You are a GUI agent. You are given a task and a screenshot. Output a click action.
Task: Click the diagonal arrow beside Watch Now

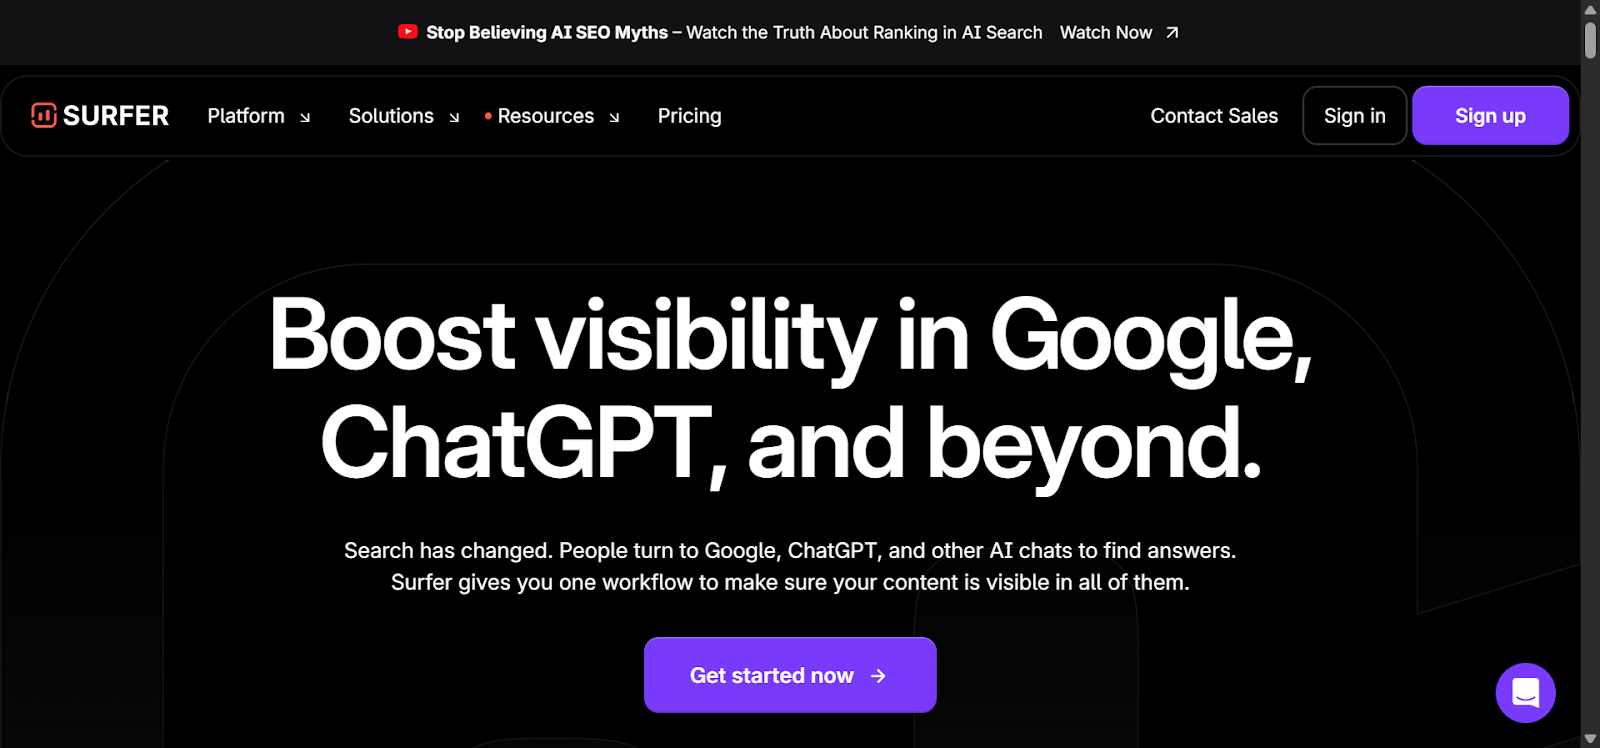pos(1172,33)
